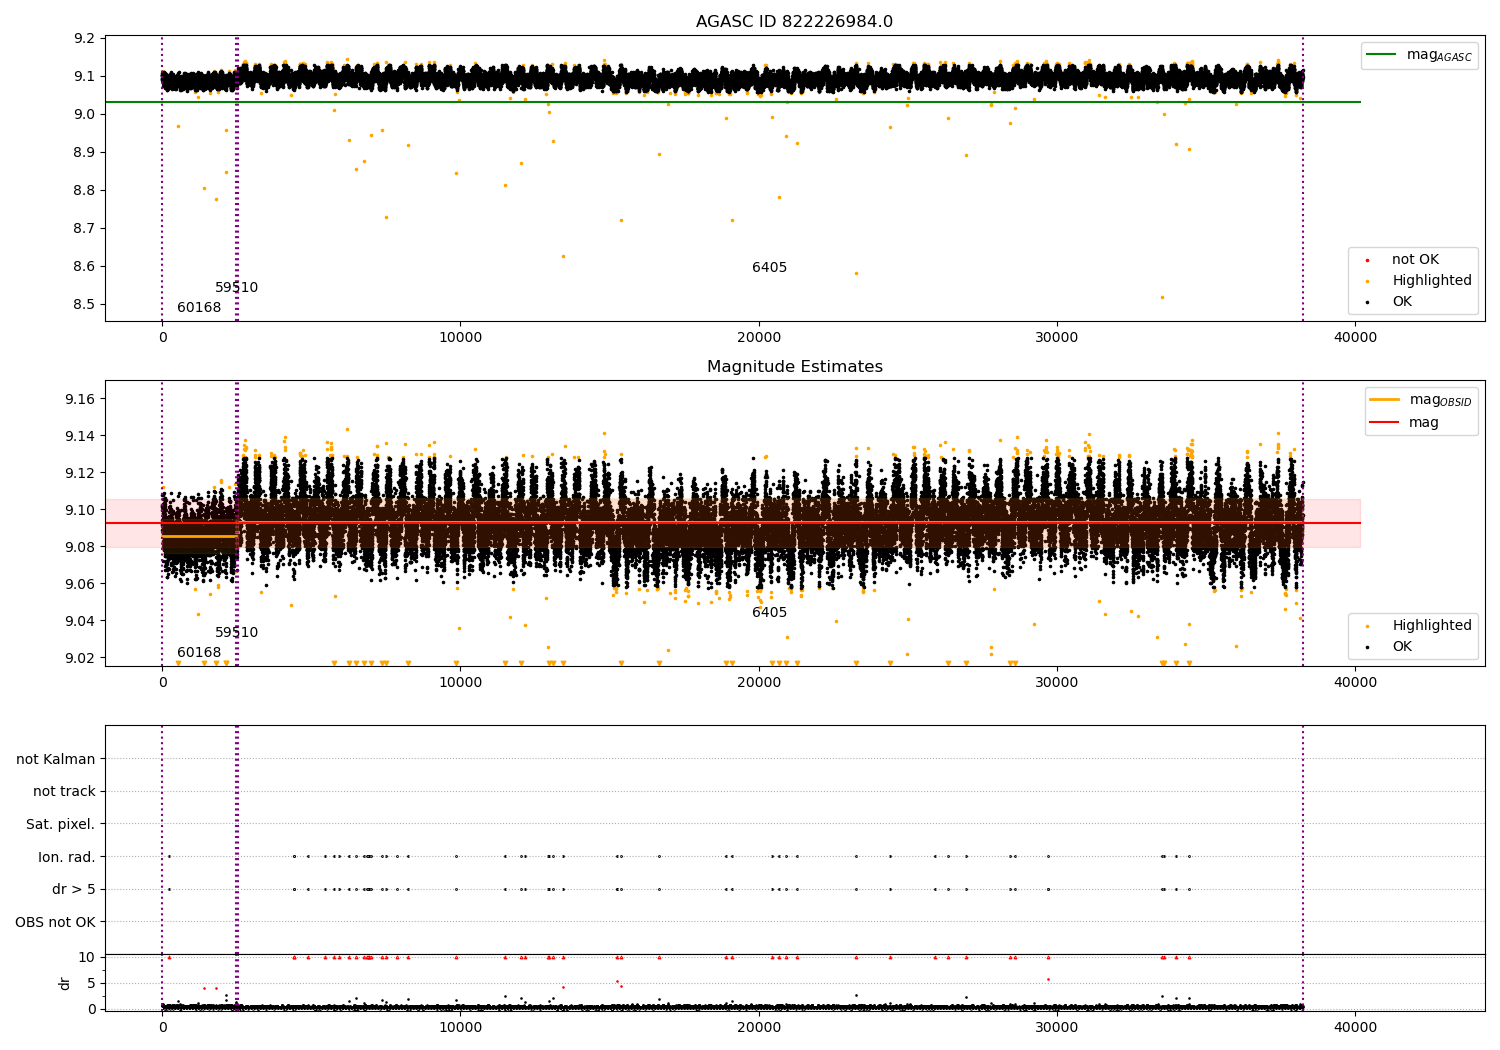Click '60168' annotation in Magnitude Estimates plot
This screenshot has width=1500, height=1050.
click(x=199, y=653)
